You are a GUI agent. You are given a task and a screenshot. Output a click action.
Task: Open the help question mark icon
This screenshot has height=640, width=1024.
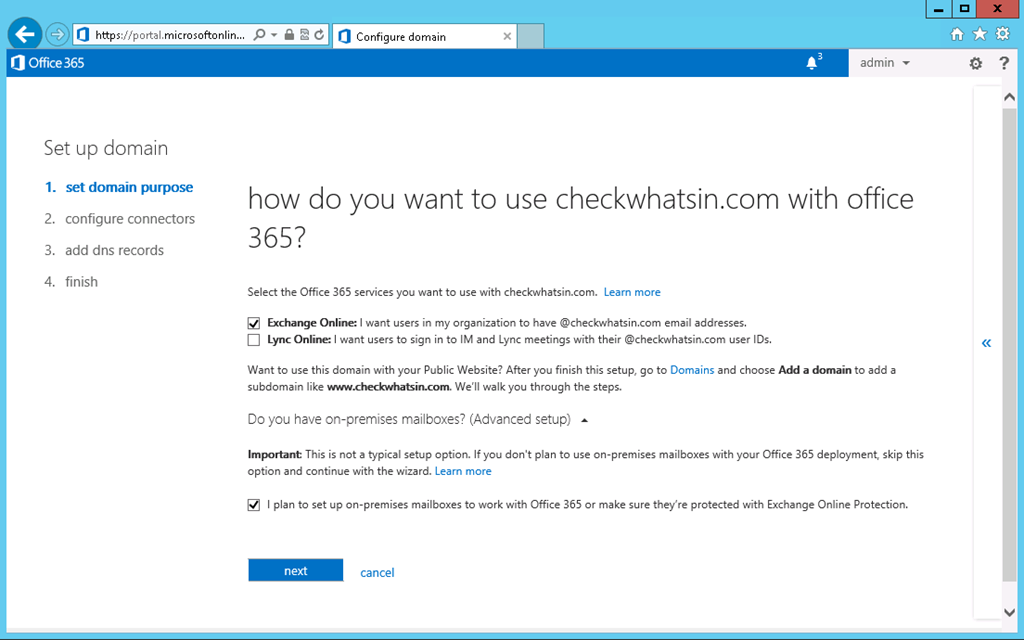point(1004,63)
